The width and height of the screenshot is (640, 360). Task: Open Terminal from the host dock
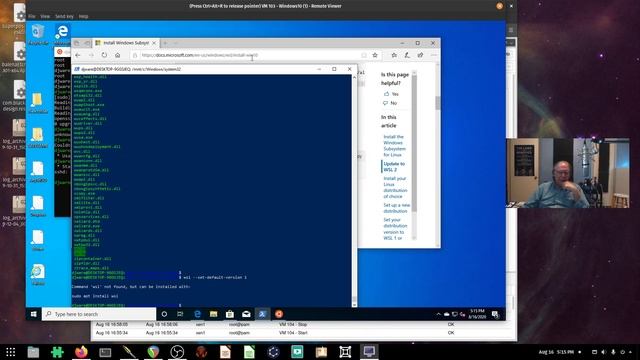pyautogui.click(x=105, y=351)
